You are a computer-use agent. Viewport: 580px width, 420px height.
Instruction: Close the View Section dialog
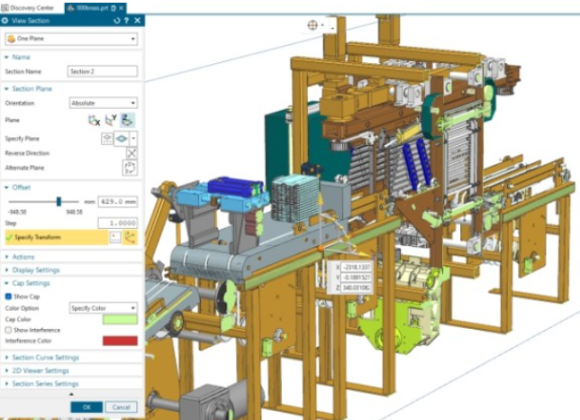click(x=137, y=21)
